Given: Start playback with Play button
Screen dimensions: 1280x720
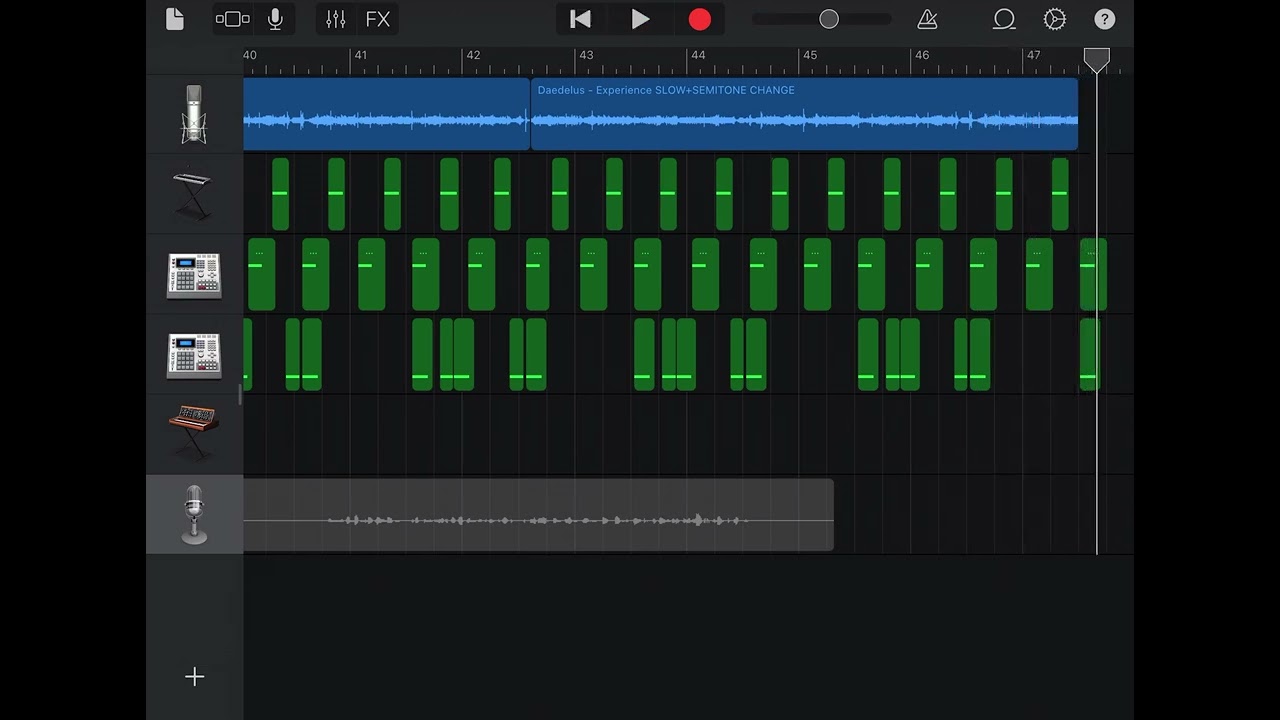Looking at the screenshot, I should [x=640, y=19].
